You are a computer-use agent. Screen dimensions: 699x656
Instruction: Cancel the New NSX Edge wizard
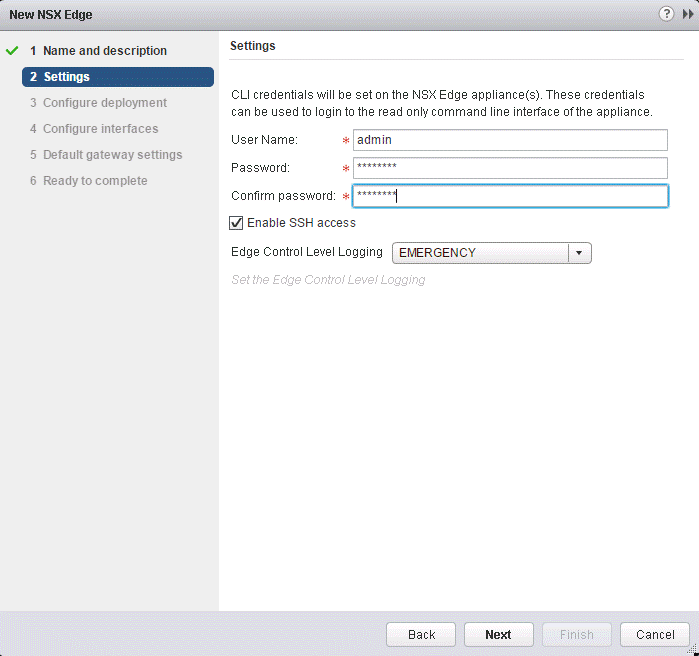(x=654, y=634)
